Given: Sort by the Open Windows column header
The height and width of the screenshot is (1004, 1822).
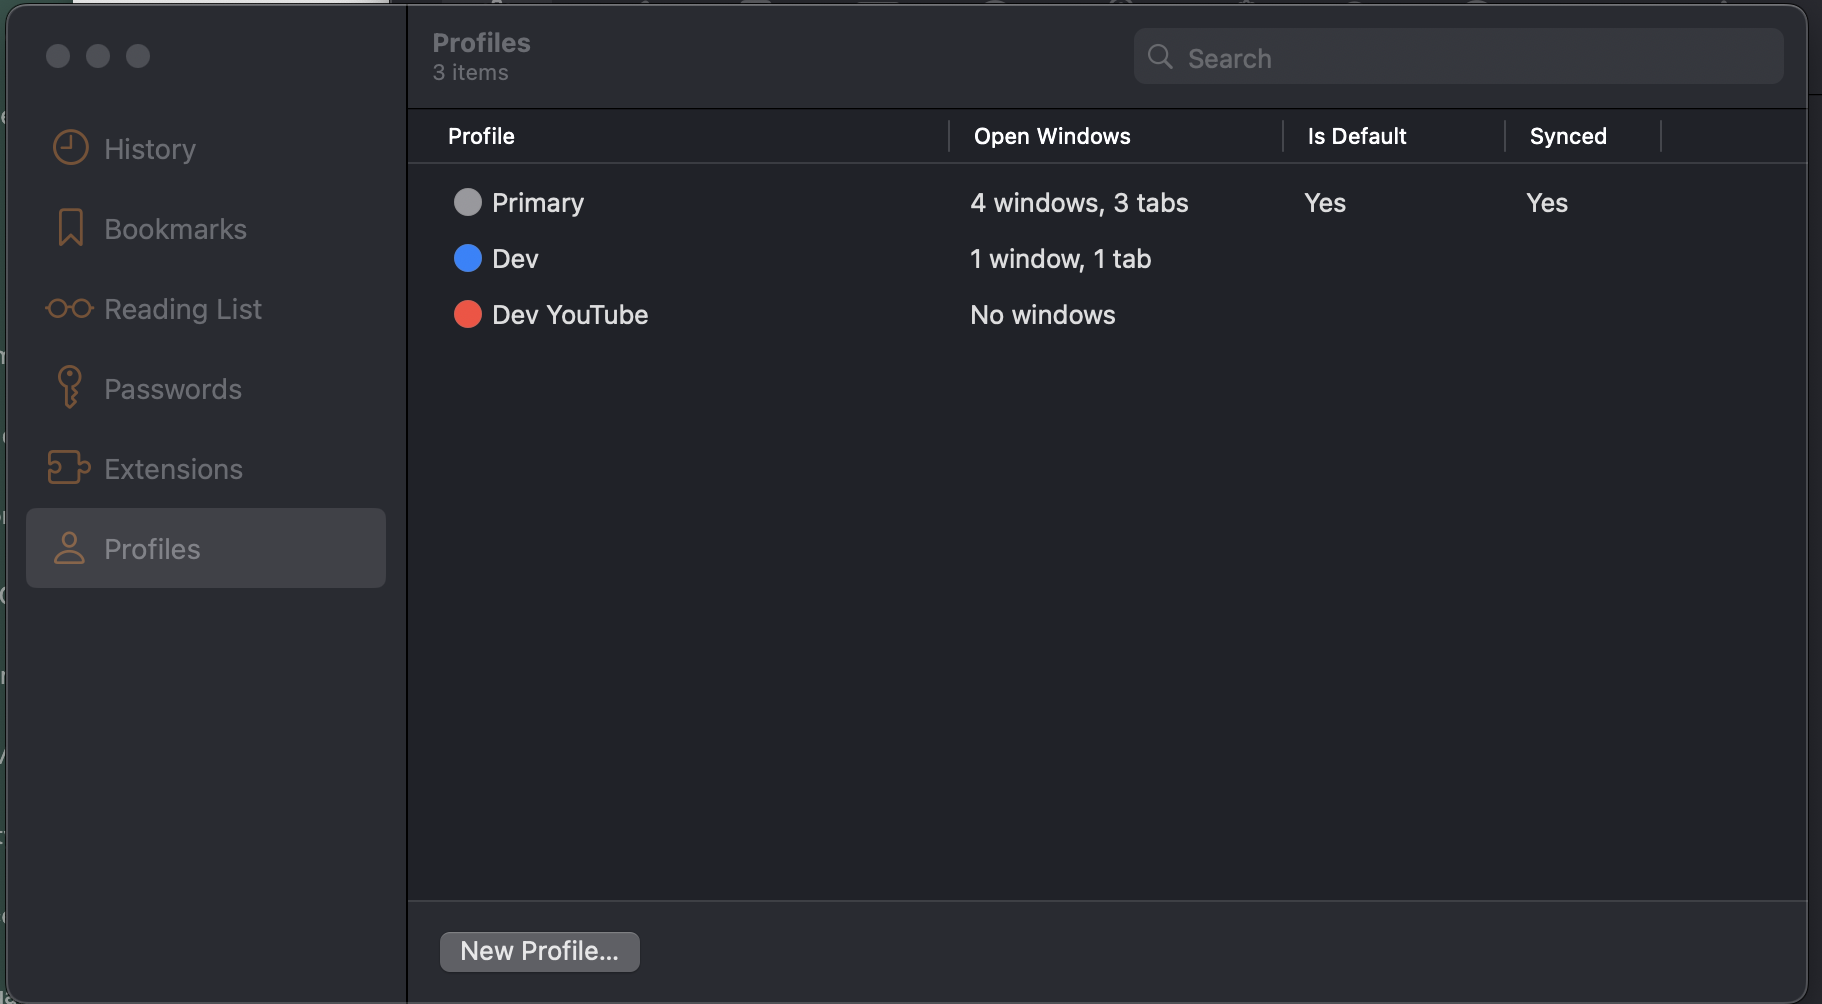Looking at the screenshot, I should click(1052, 136).
